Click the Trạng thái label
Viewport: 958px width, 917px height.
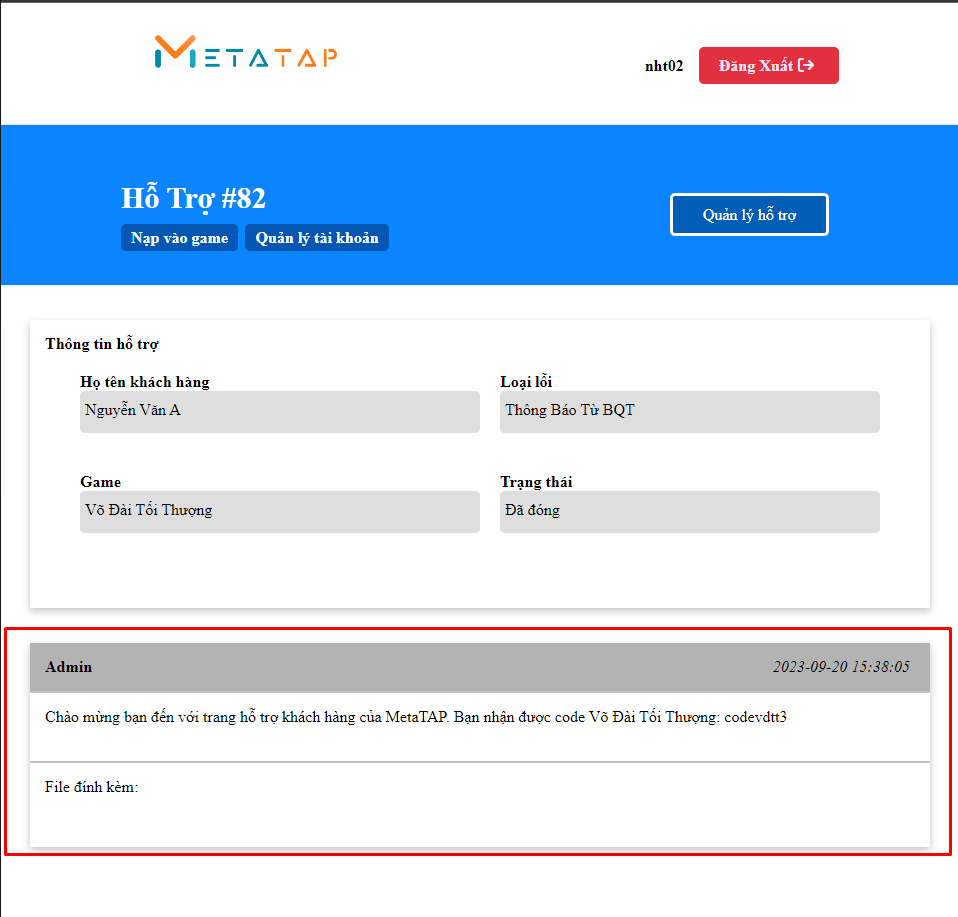[536, 482]
